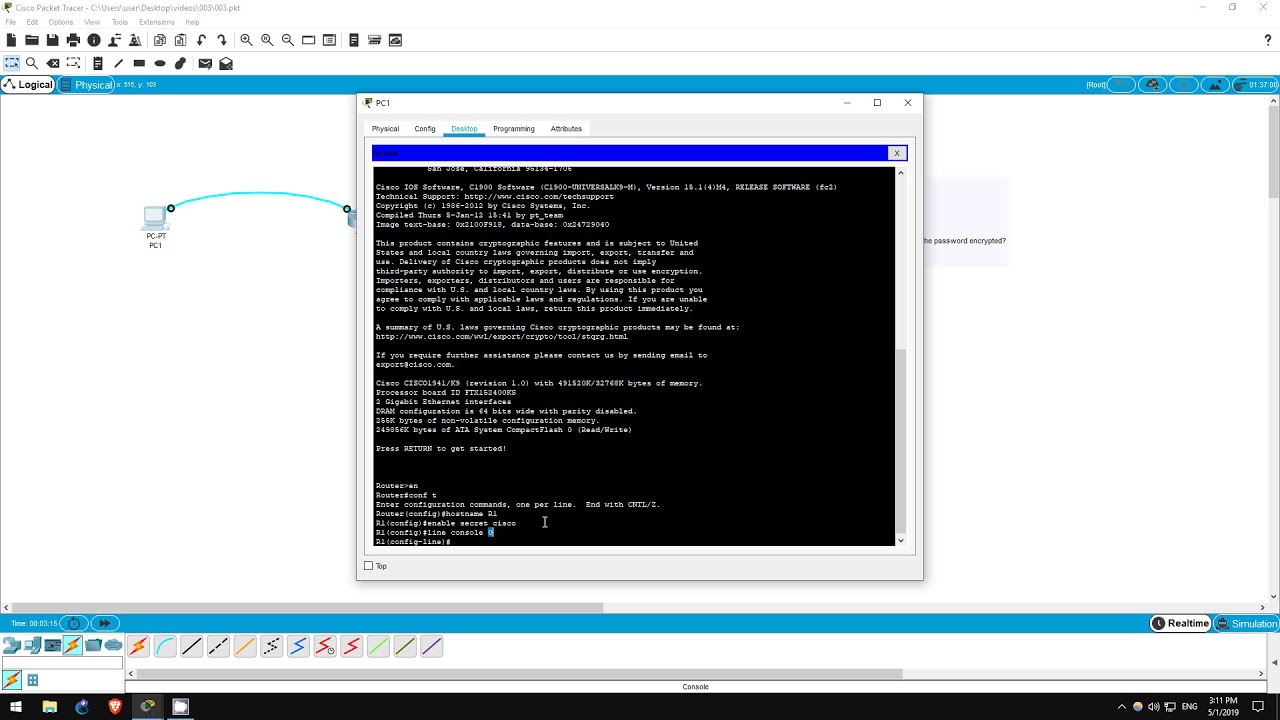The image size is (1280, 720).
Task: Select the blue serial DTE cable
Action: pos(298,647)
